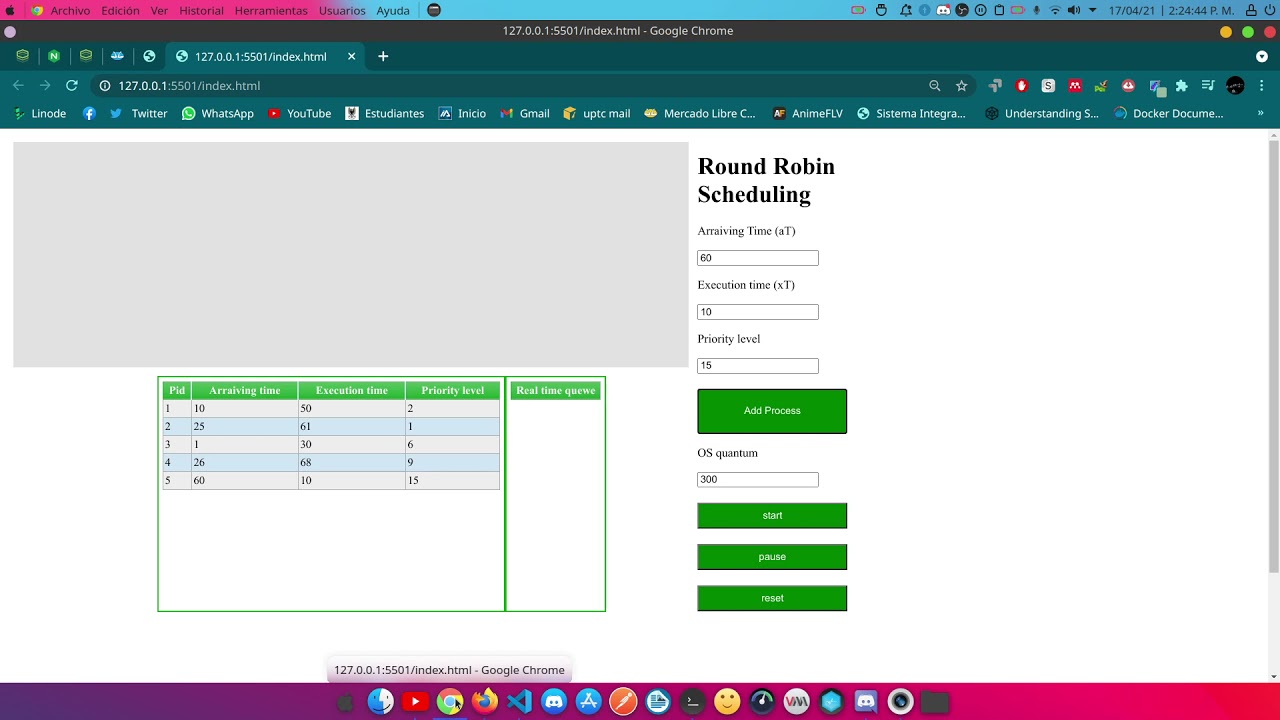This screenshot has height=720, width=1280.
Task: Open a new tab with the plus button
Action: pos(383,57)
